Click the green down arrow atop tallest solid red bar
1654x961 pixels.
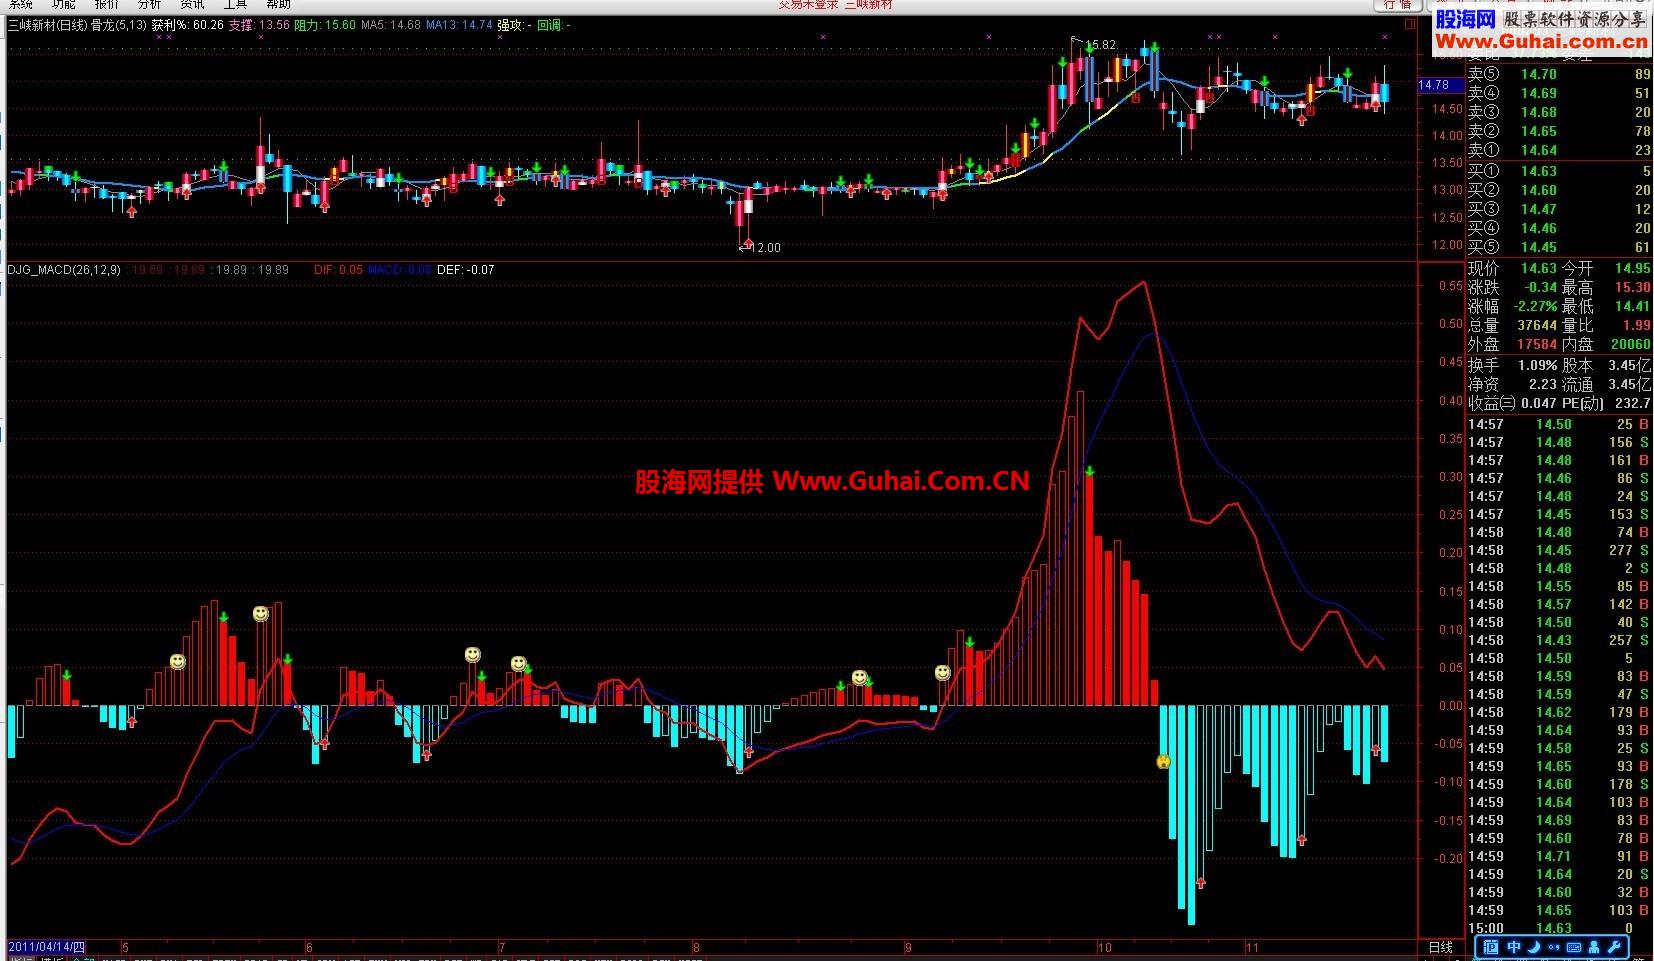tap(1089, 471)
